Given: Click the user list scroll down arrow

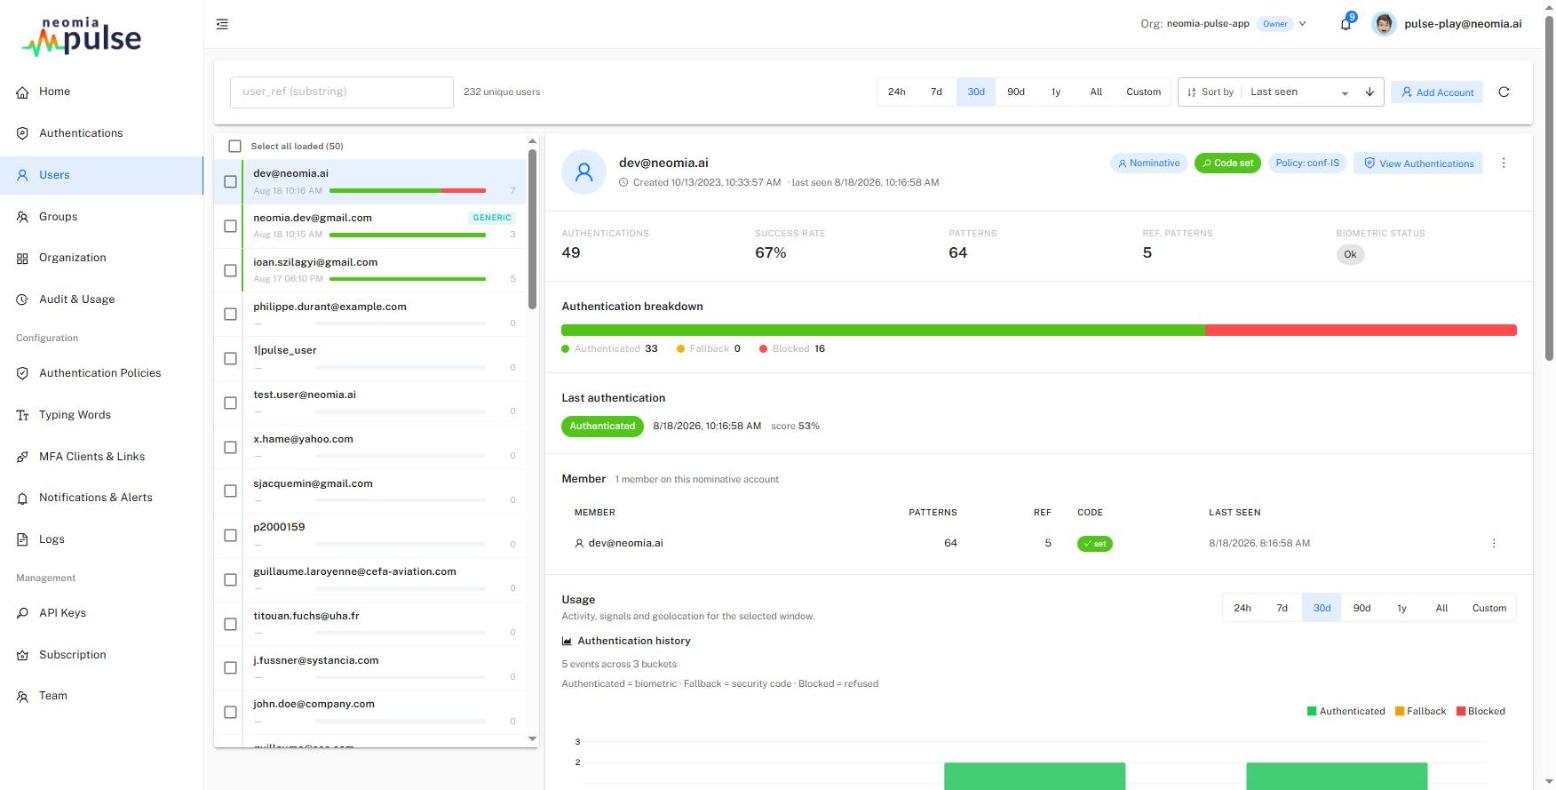Looking at the screenshot, I should coord(532,739).
